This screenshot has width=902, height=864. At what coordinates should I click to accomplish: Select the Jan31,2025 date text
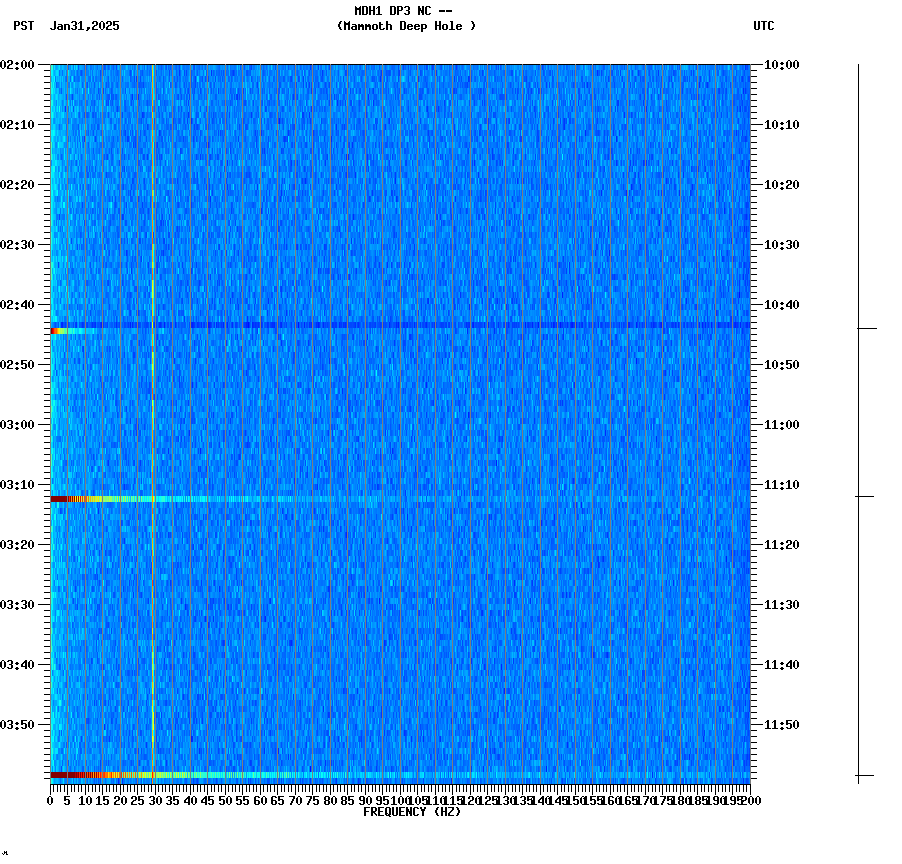(84, 27)
